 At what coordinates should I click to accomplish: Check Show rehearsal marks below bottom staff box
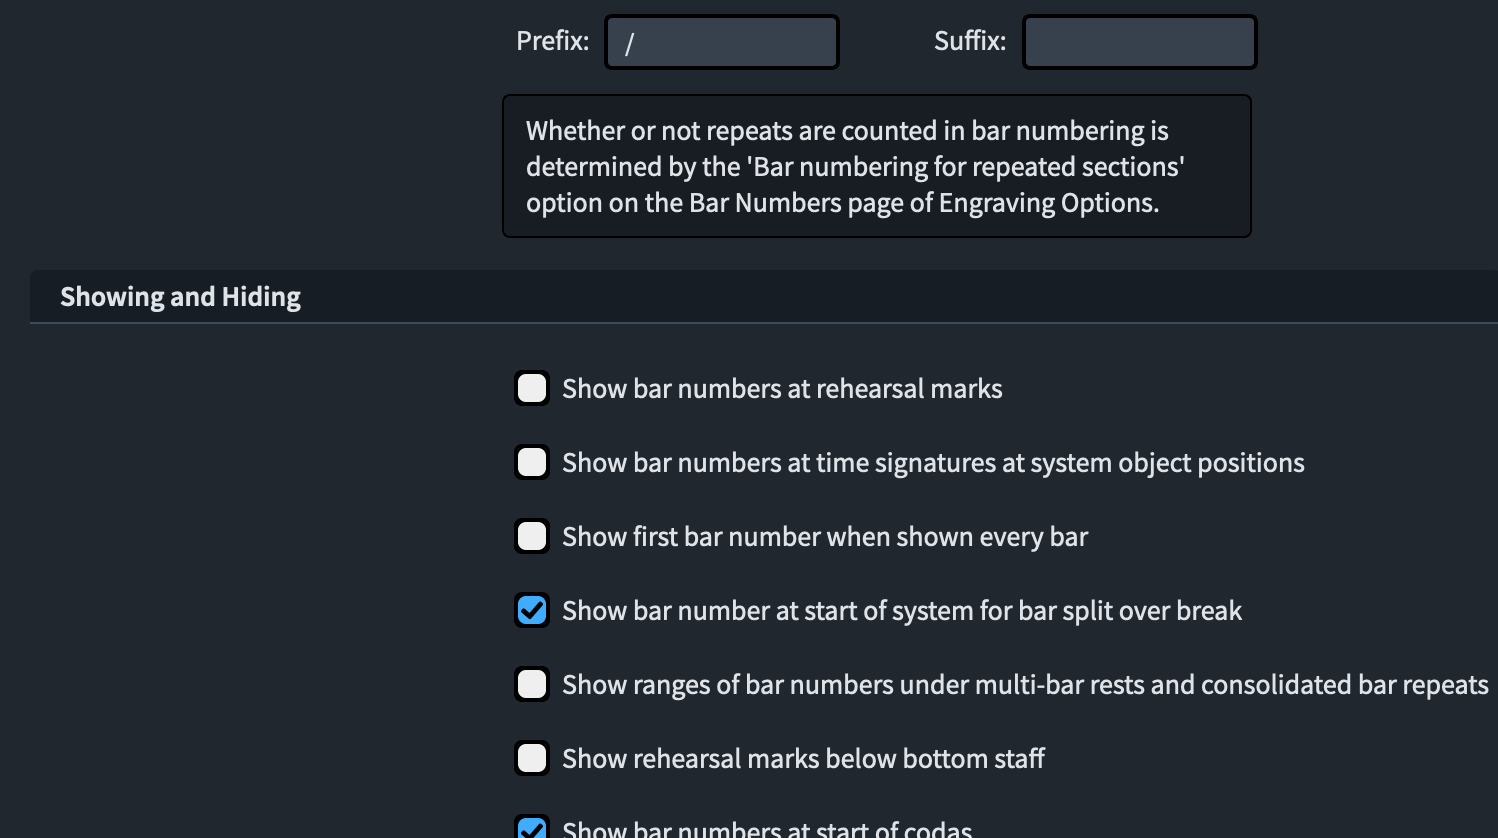tap(532, 758)
